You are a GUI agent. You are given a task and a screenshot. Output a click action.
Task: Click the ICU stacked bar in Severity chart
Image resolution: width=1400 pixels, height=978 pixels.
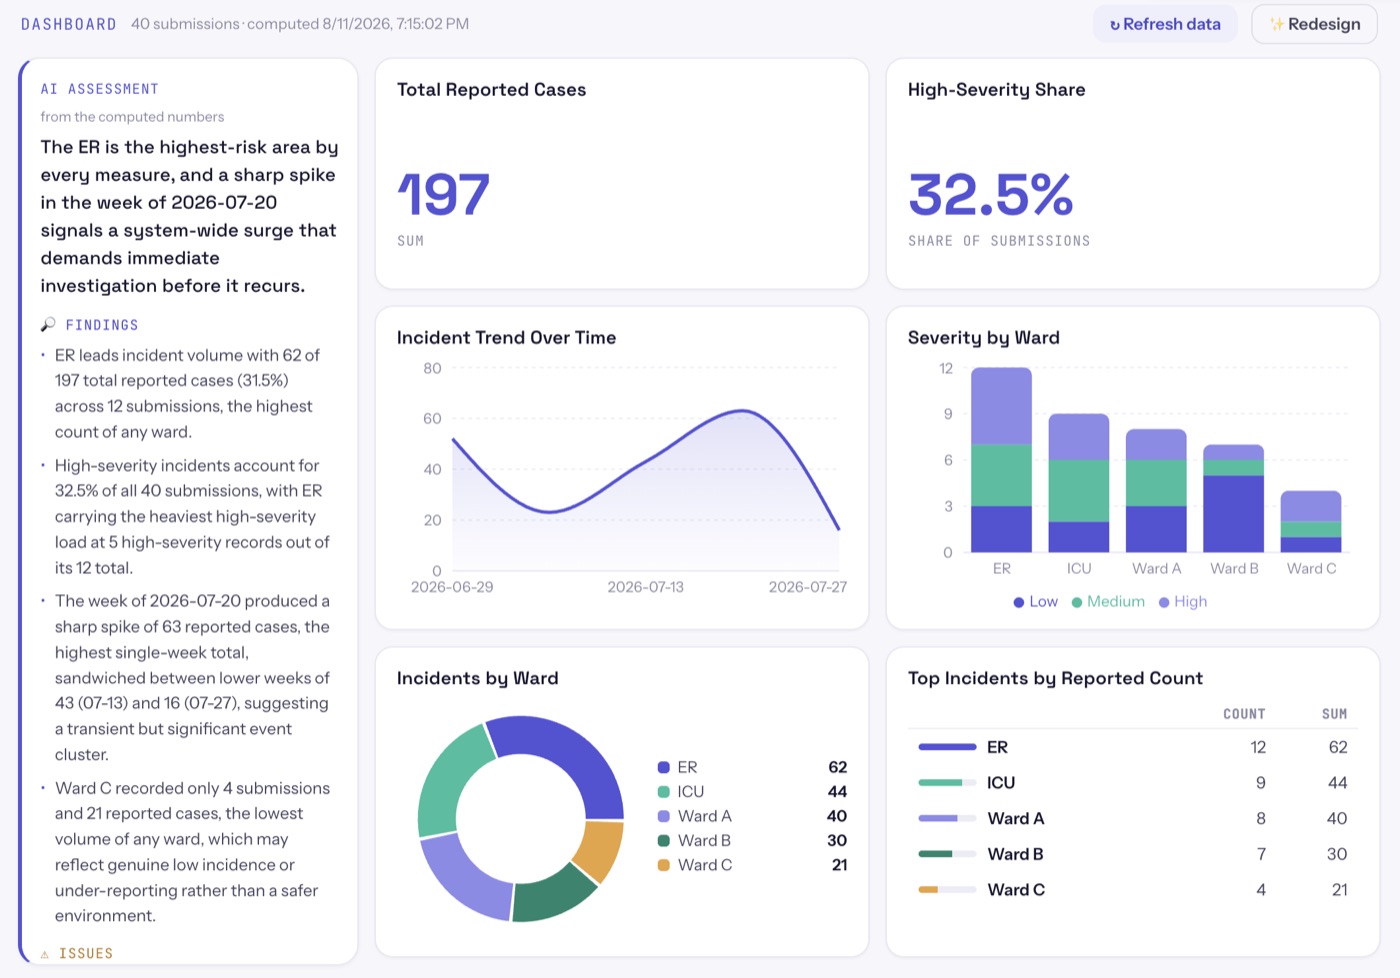pyautogui.click(x=1079, y=483)
